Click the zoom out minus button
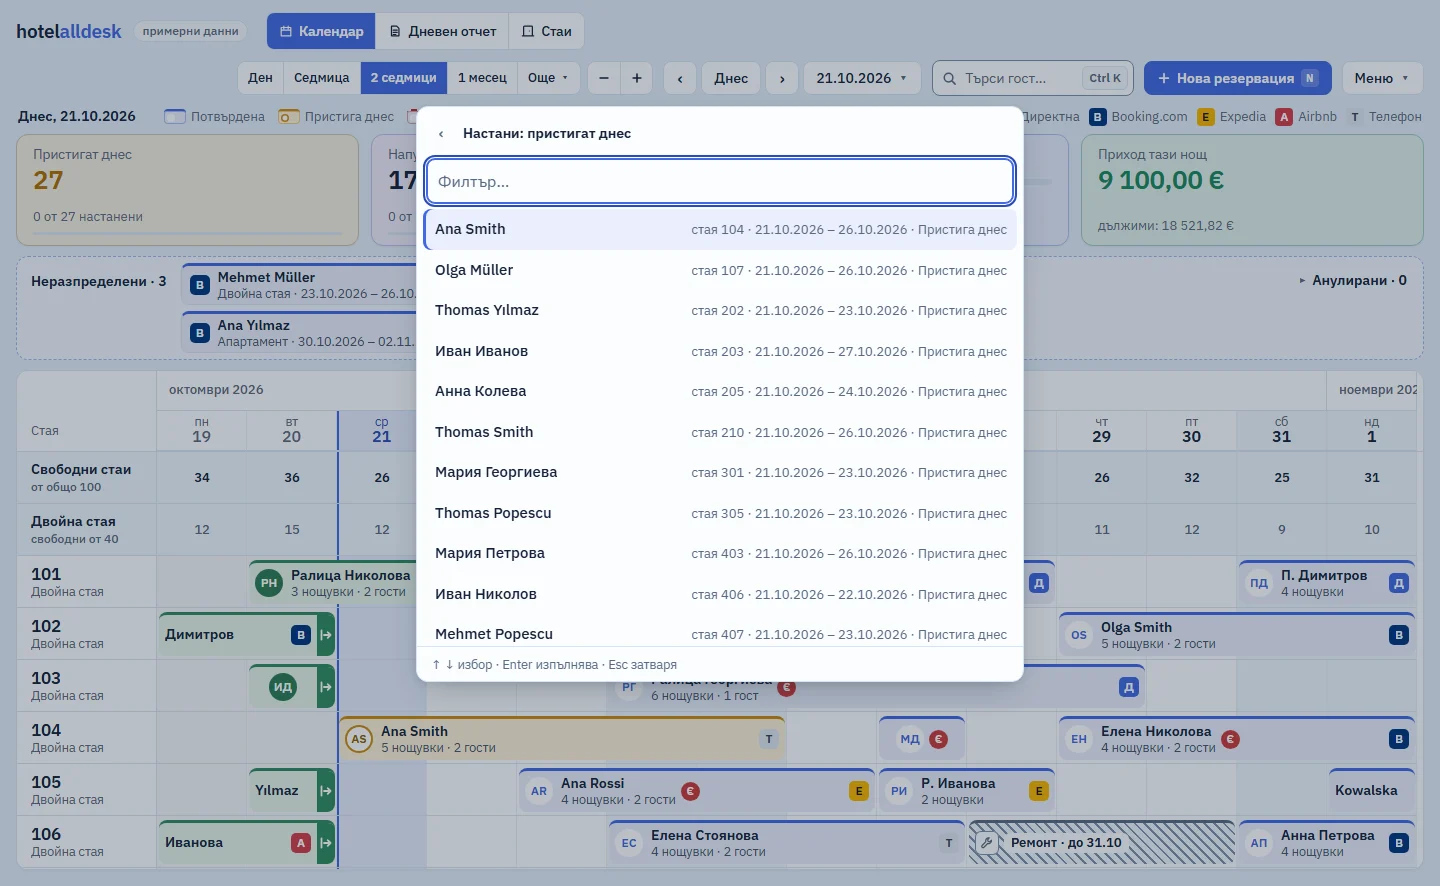Image resolution: width=1440 pixels, height=886 pixels. click(x=604, y=78)
